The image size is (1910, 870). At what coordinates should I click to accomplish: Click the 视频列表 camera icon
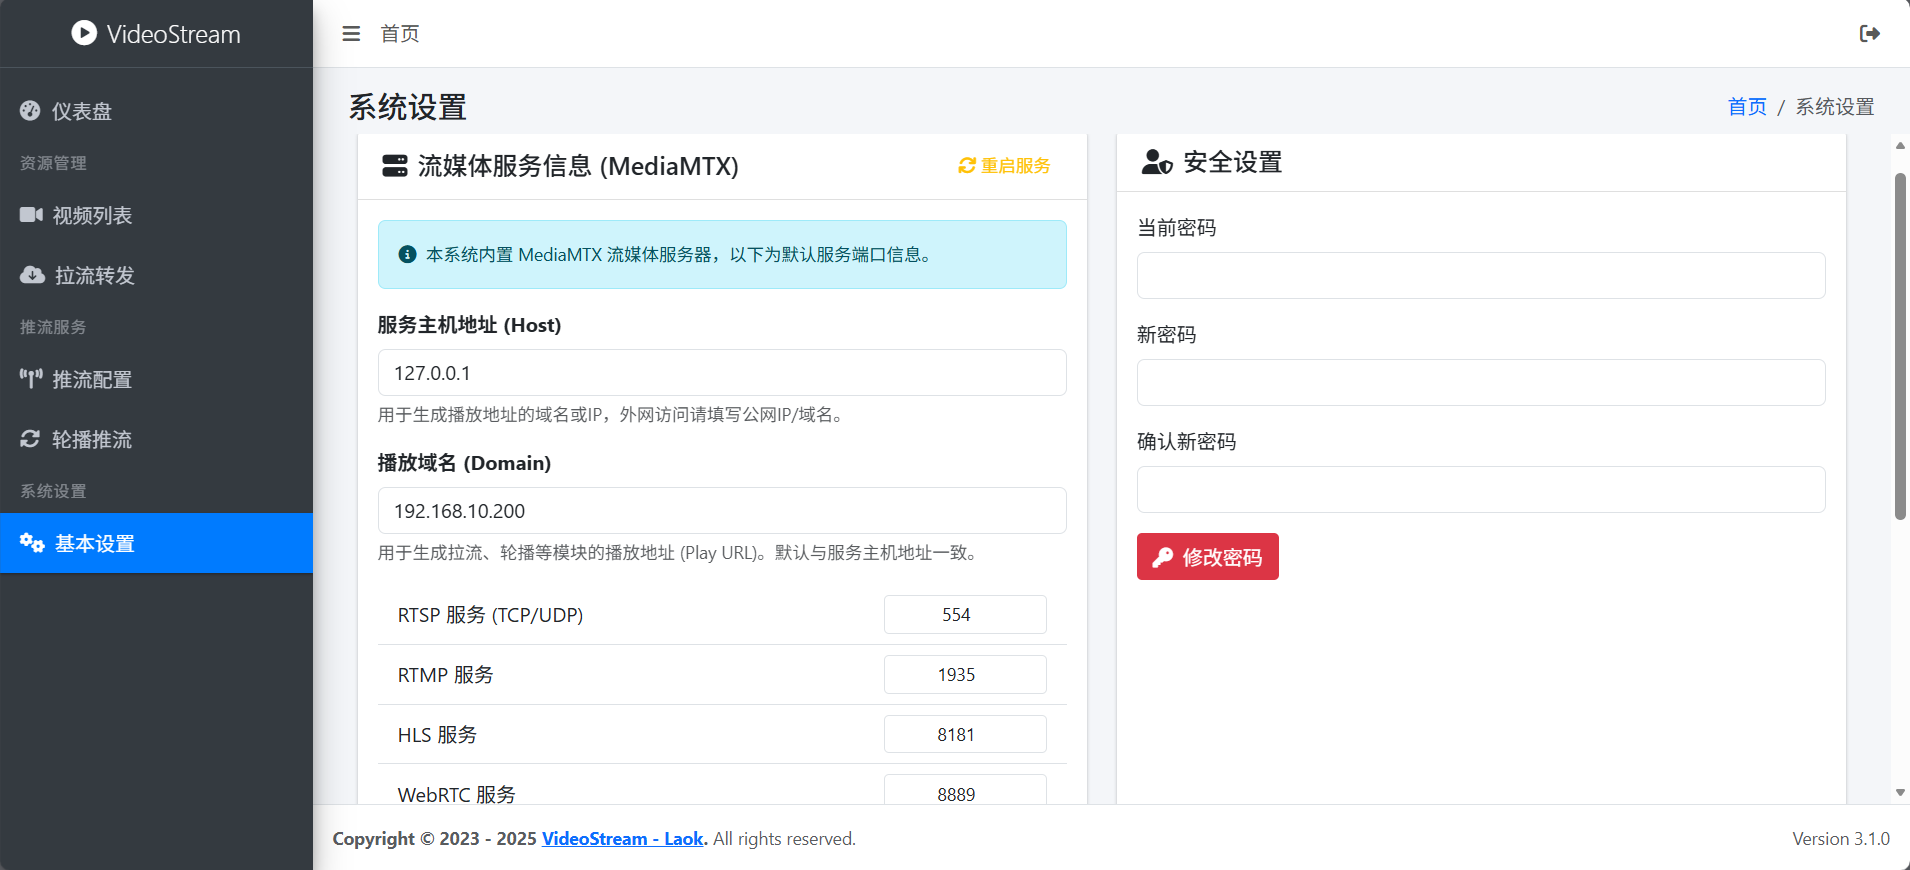click(x=31, y=215)
